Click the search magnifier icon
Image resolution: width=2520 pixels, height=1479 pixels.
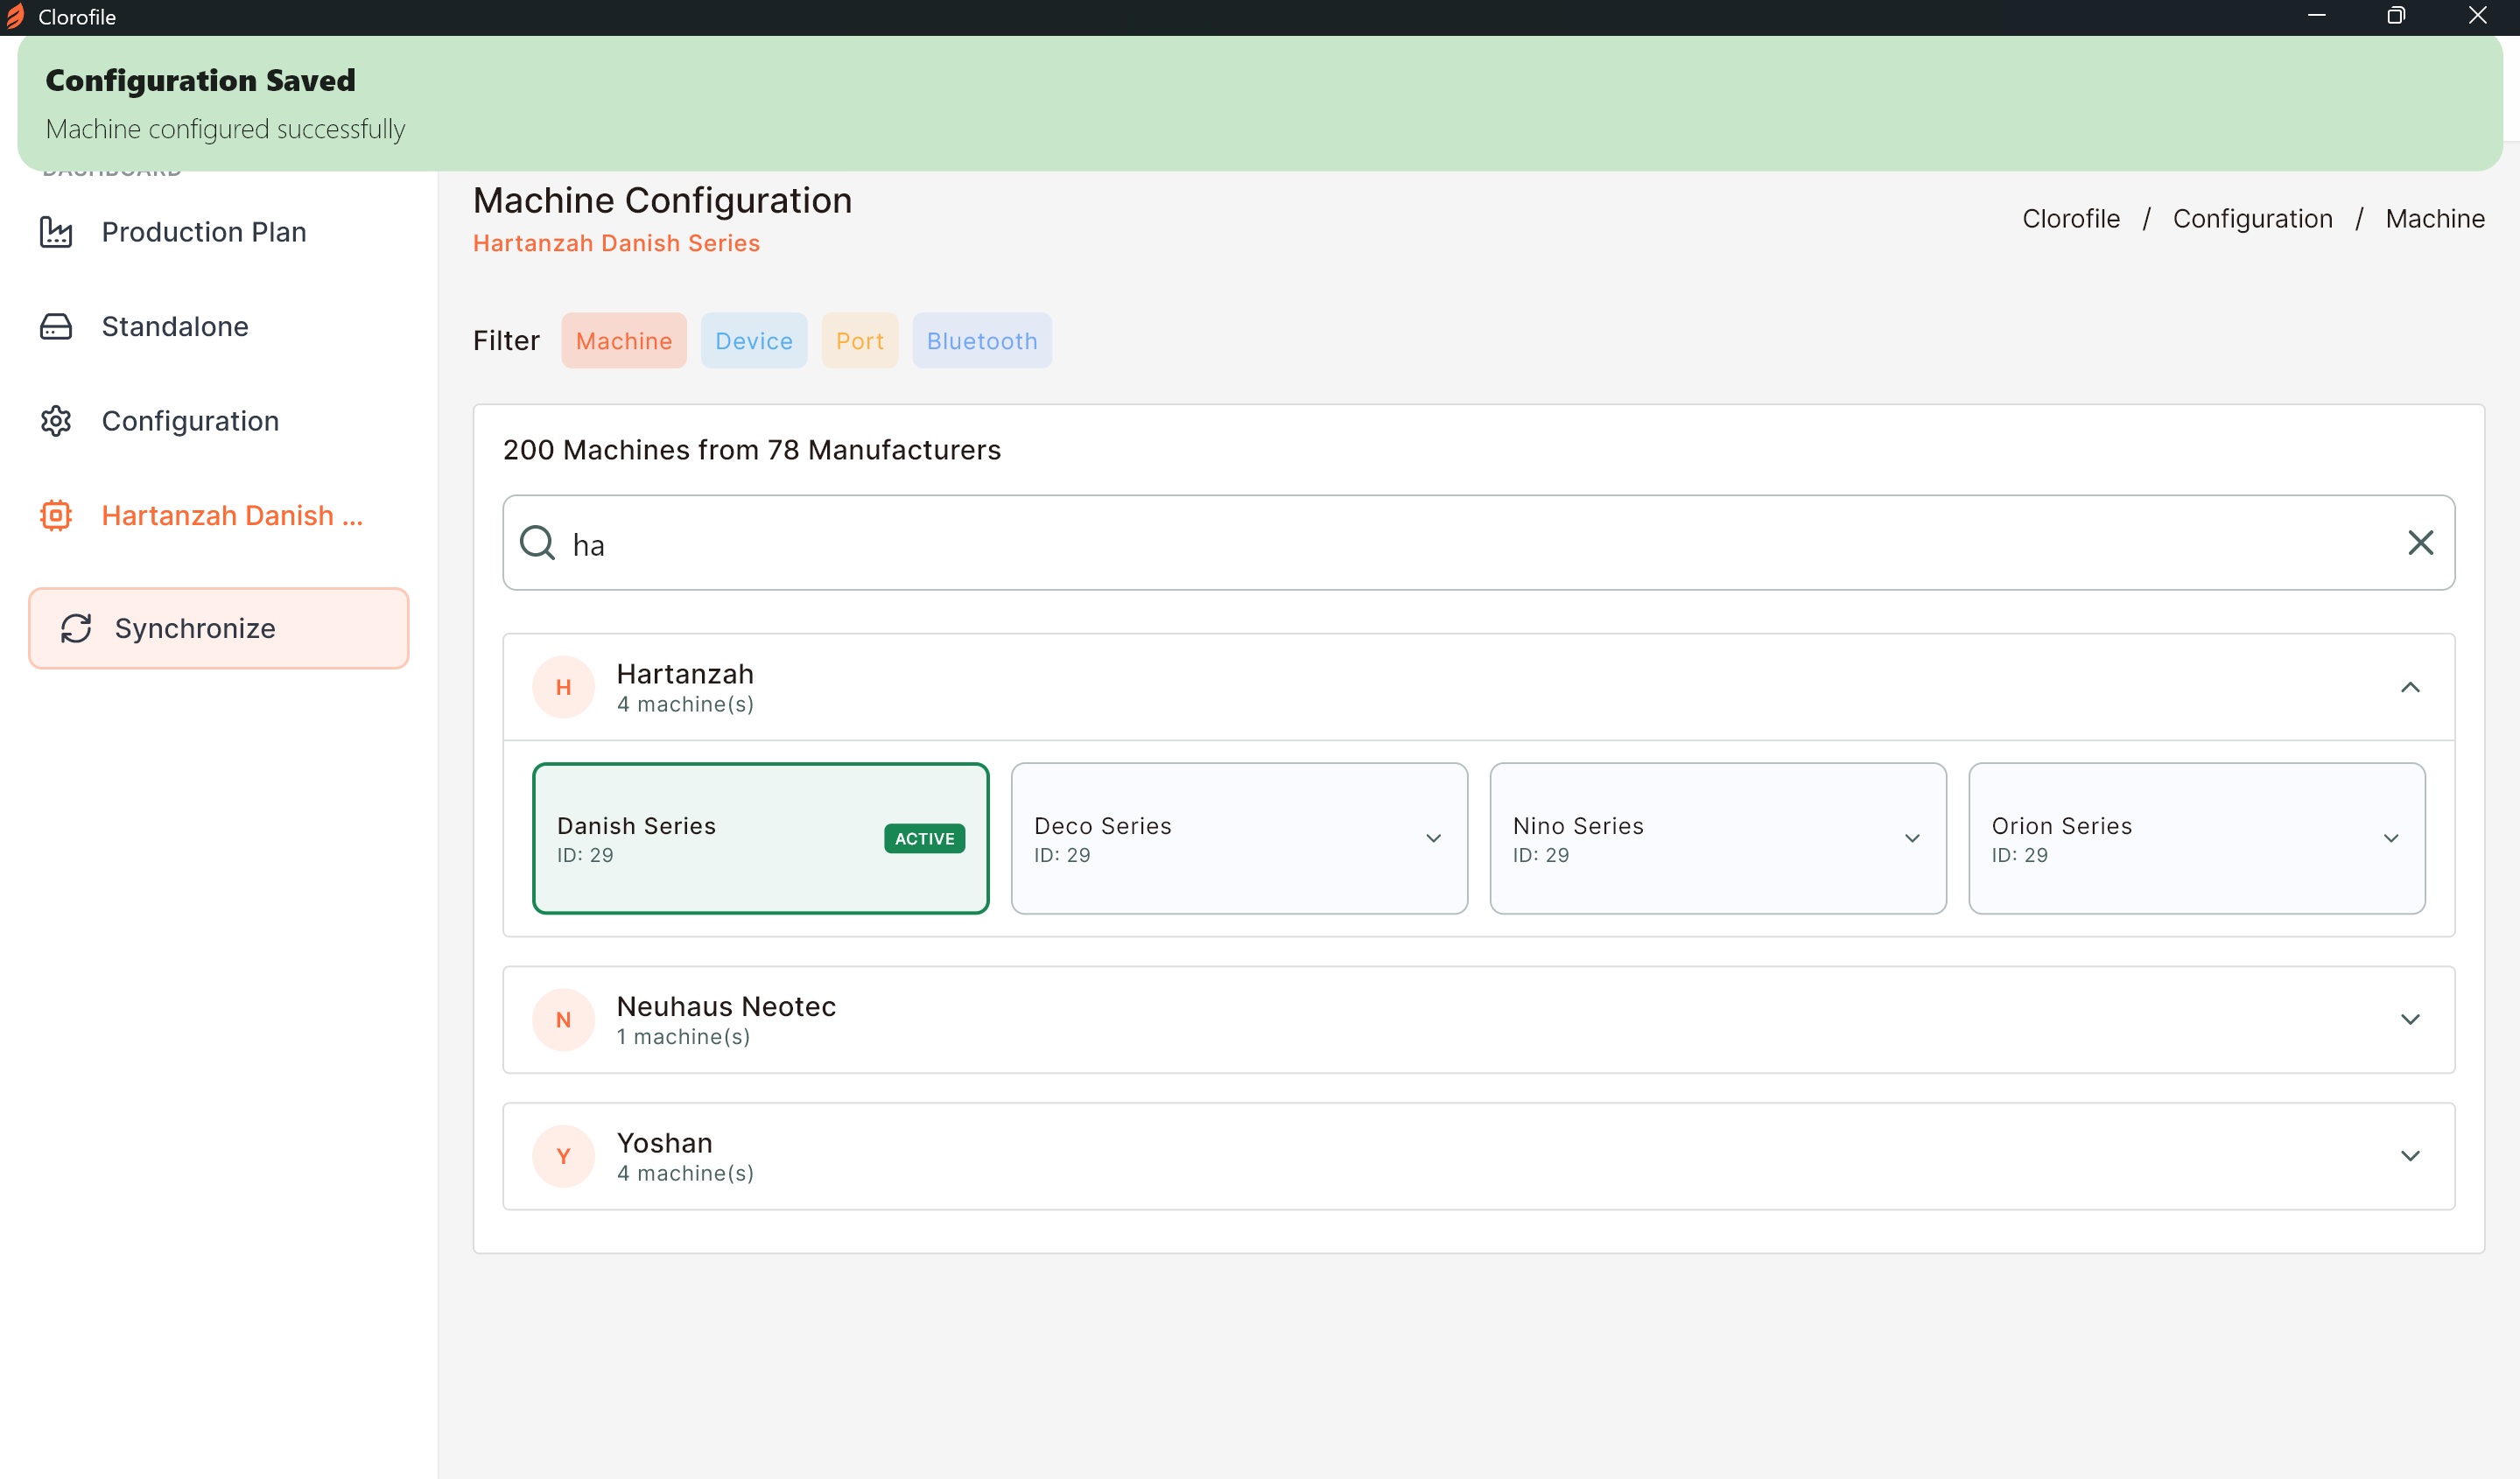(x=537, y=543)
